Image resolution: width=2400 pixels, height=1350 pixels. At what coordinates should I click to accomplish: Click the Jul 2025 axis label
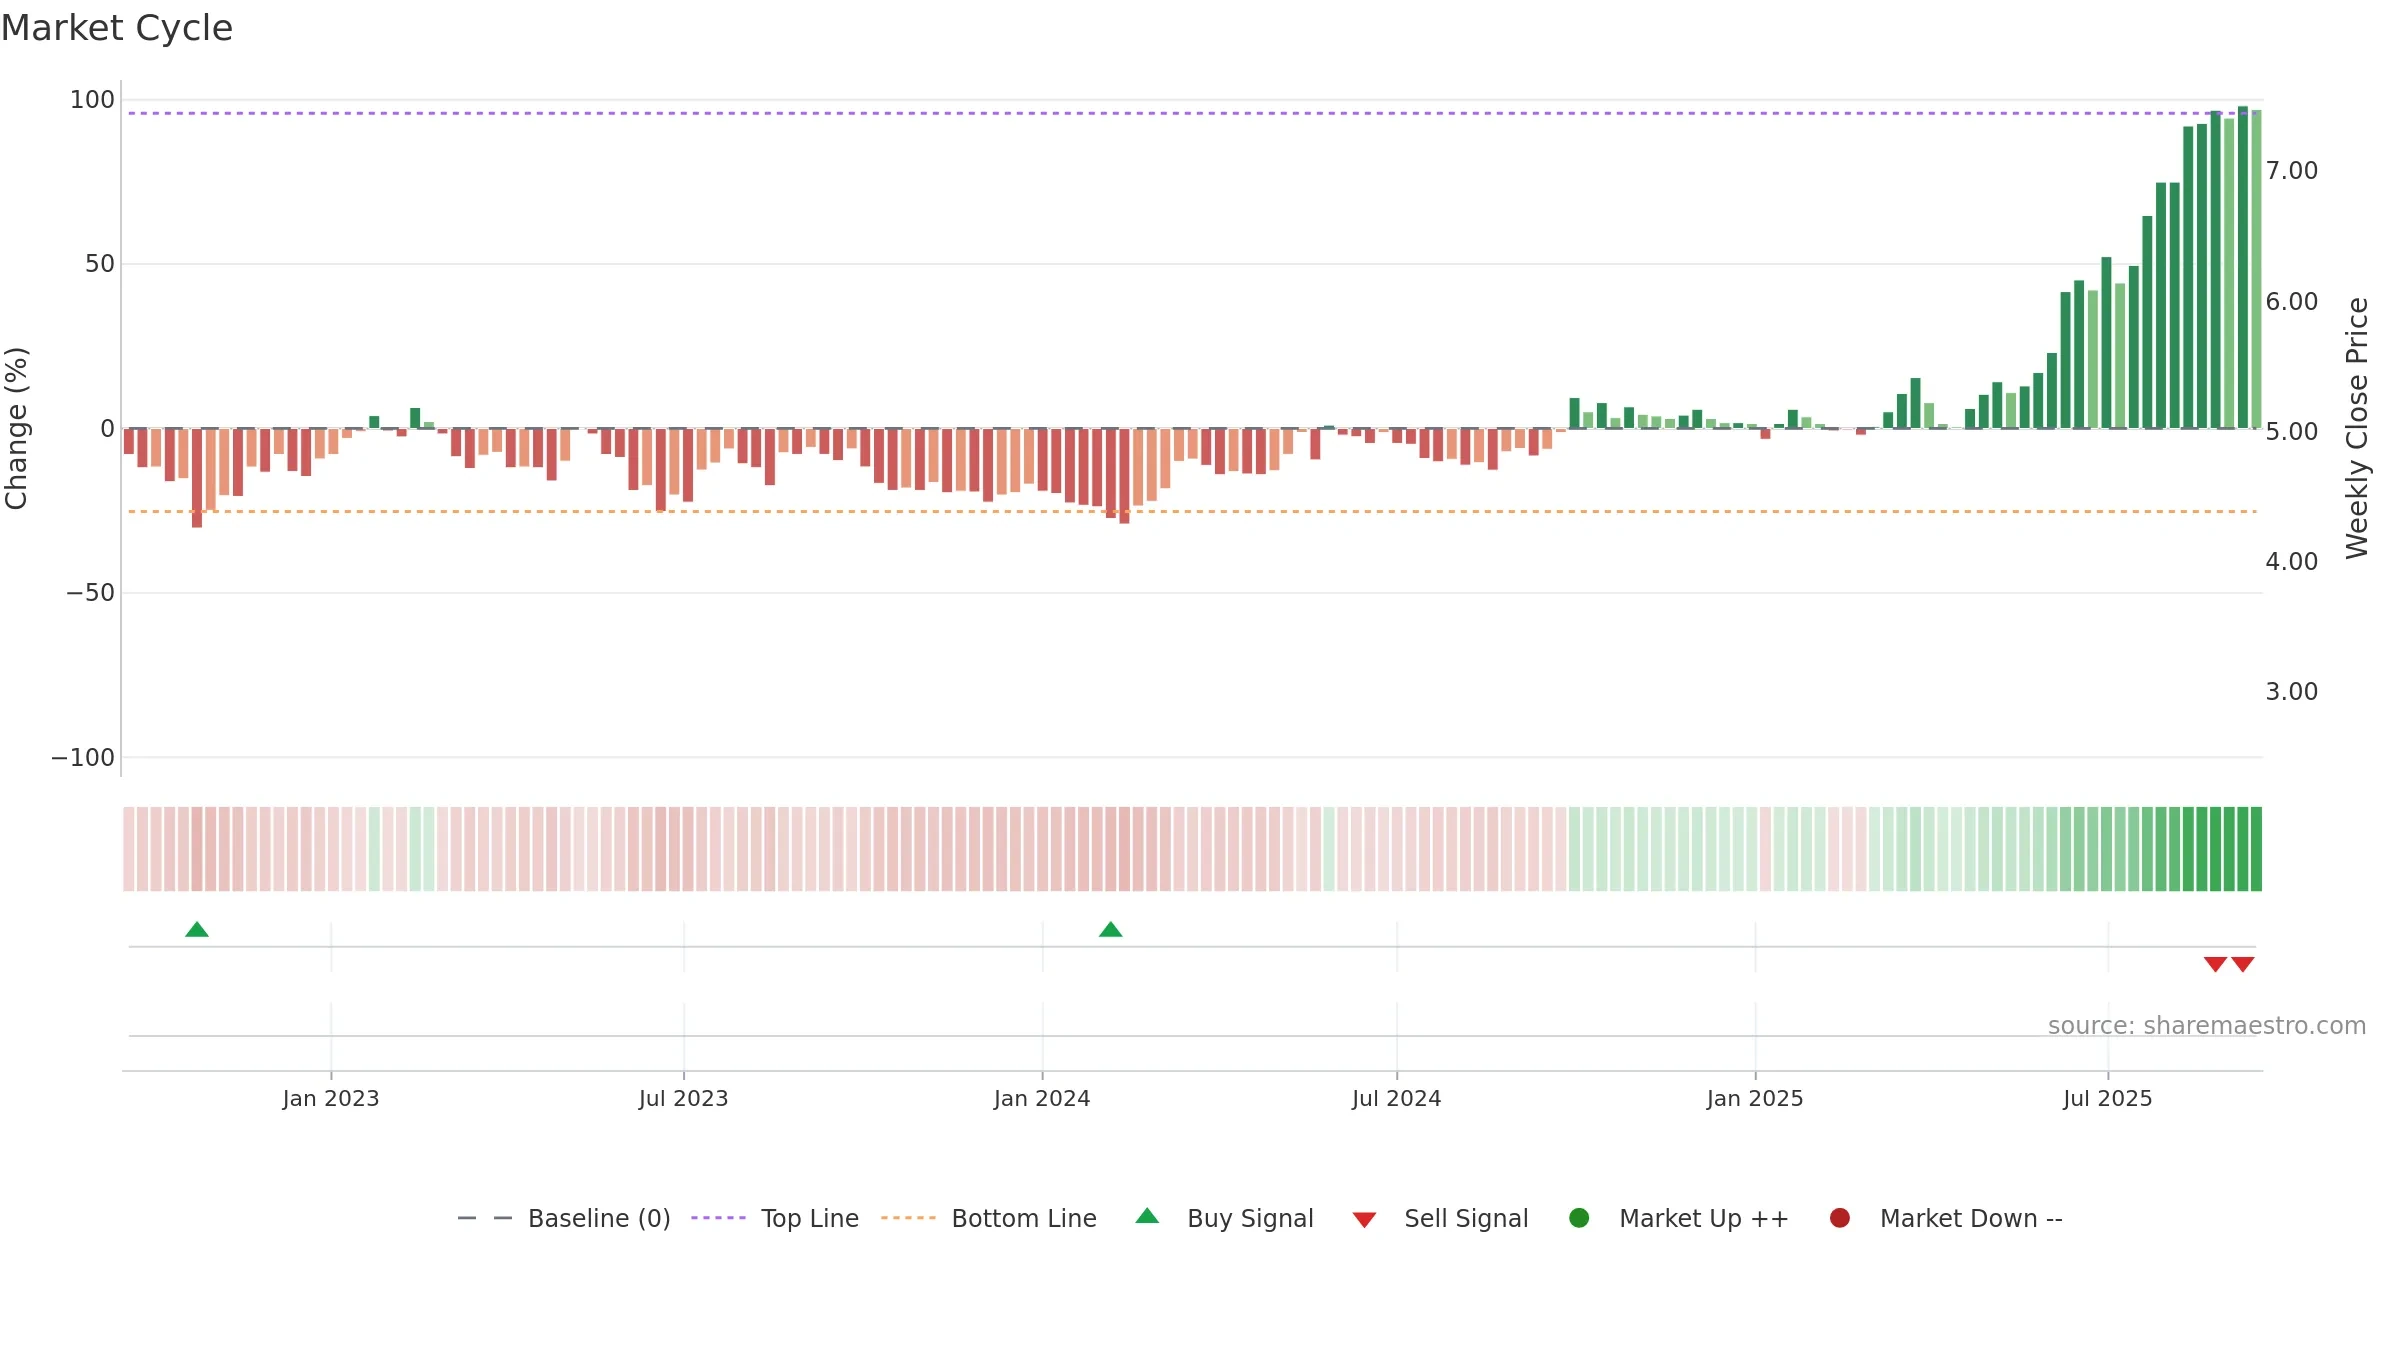click(x=2108, y=1099)
